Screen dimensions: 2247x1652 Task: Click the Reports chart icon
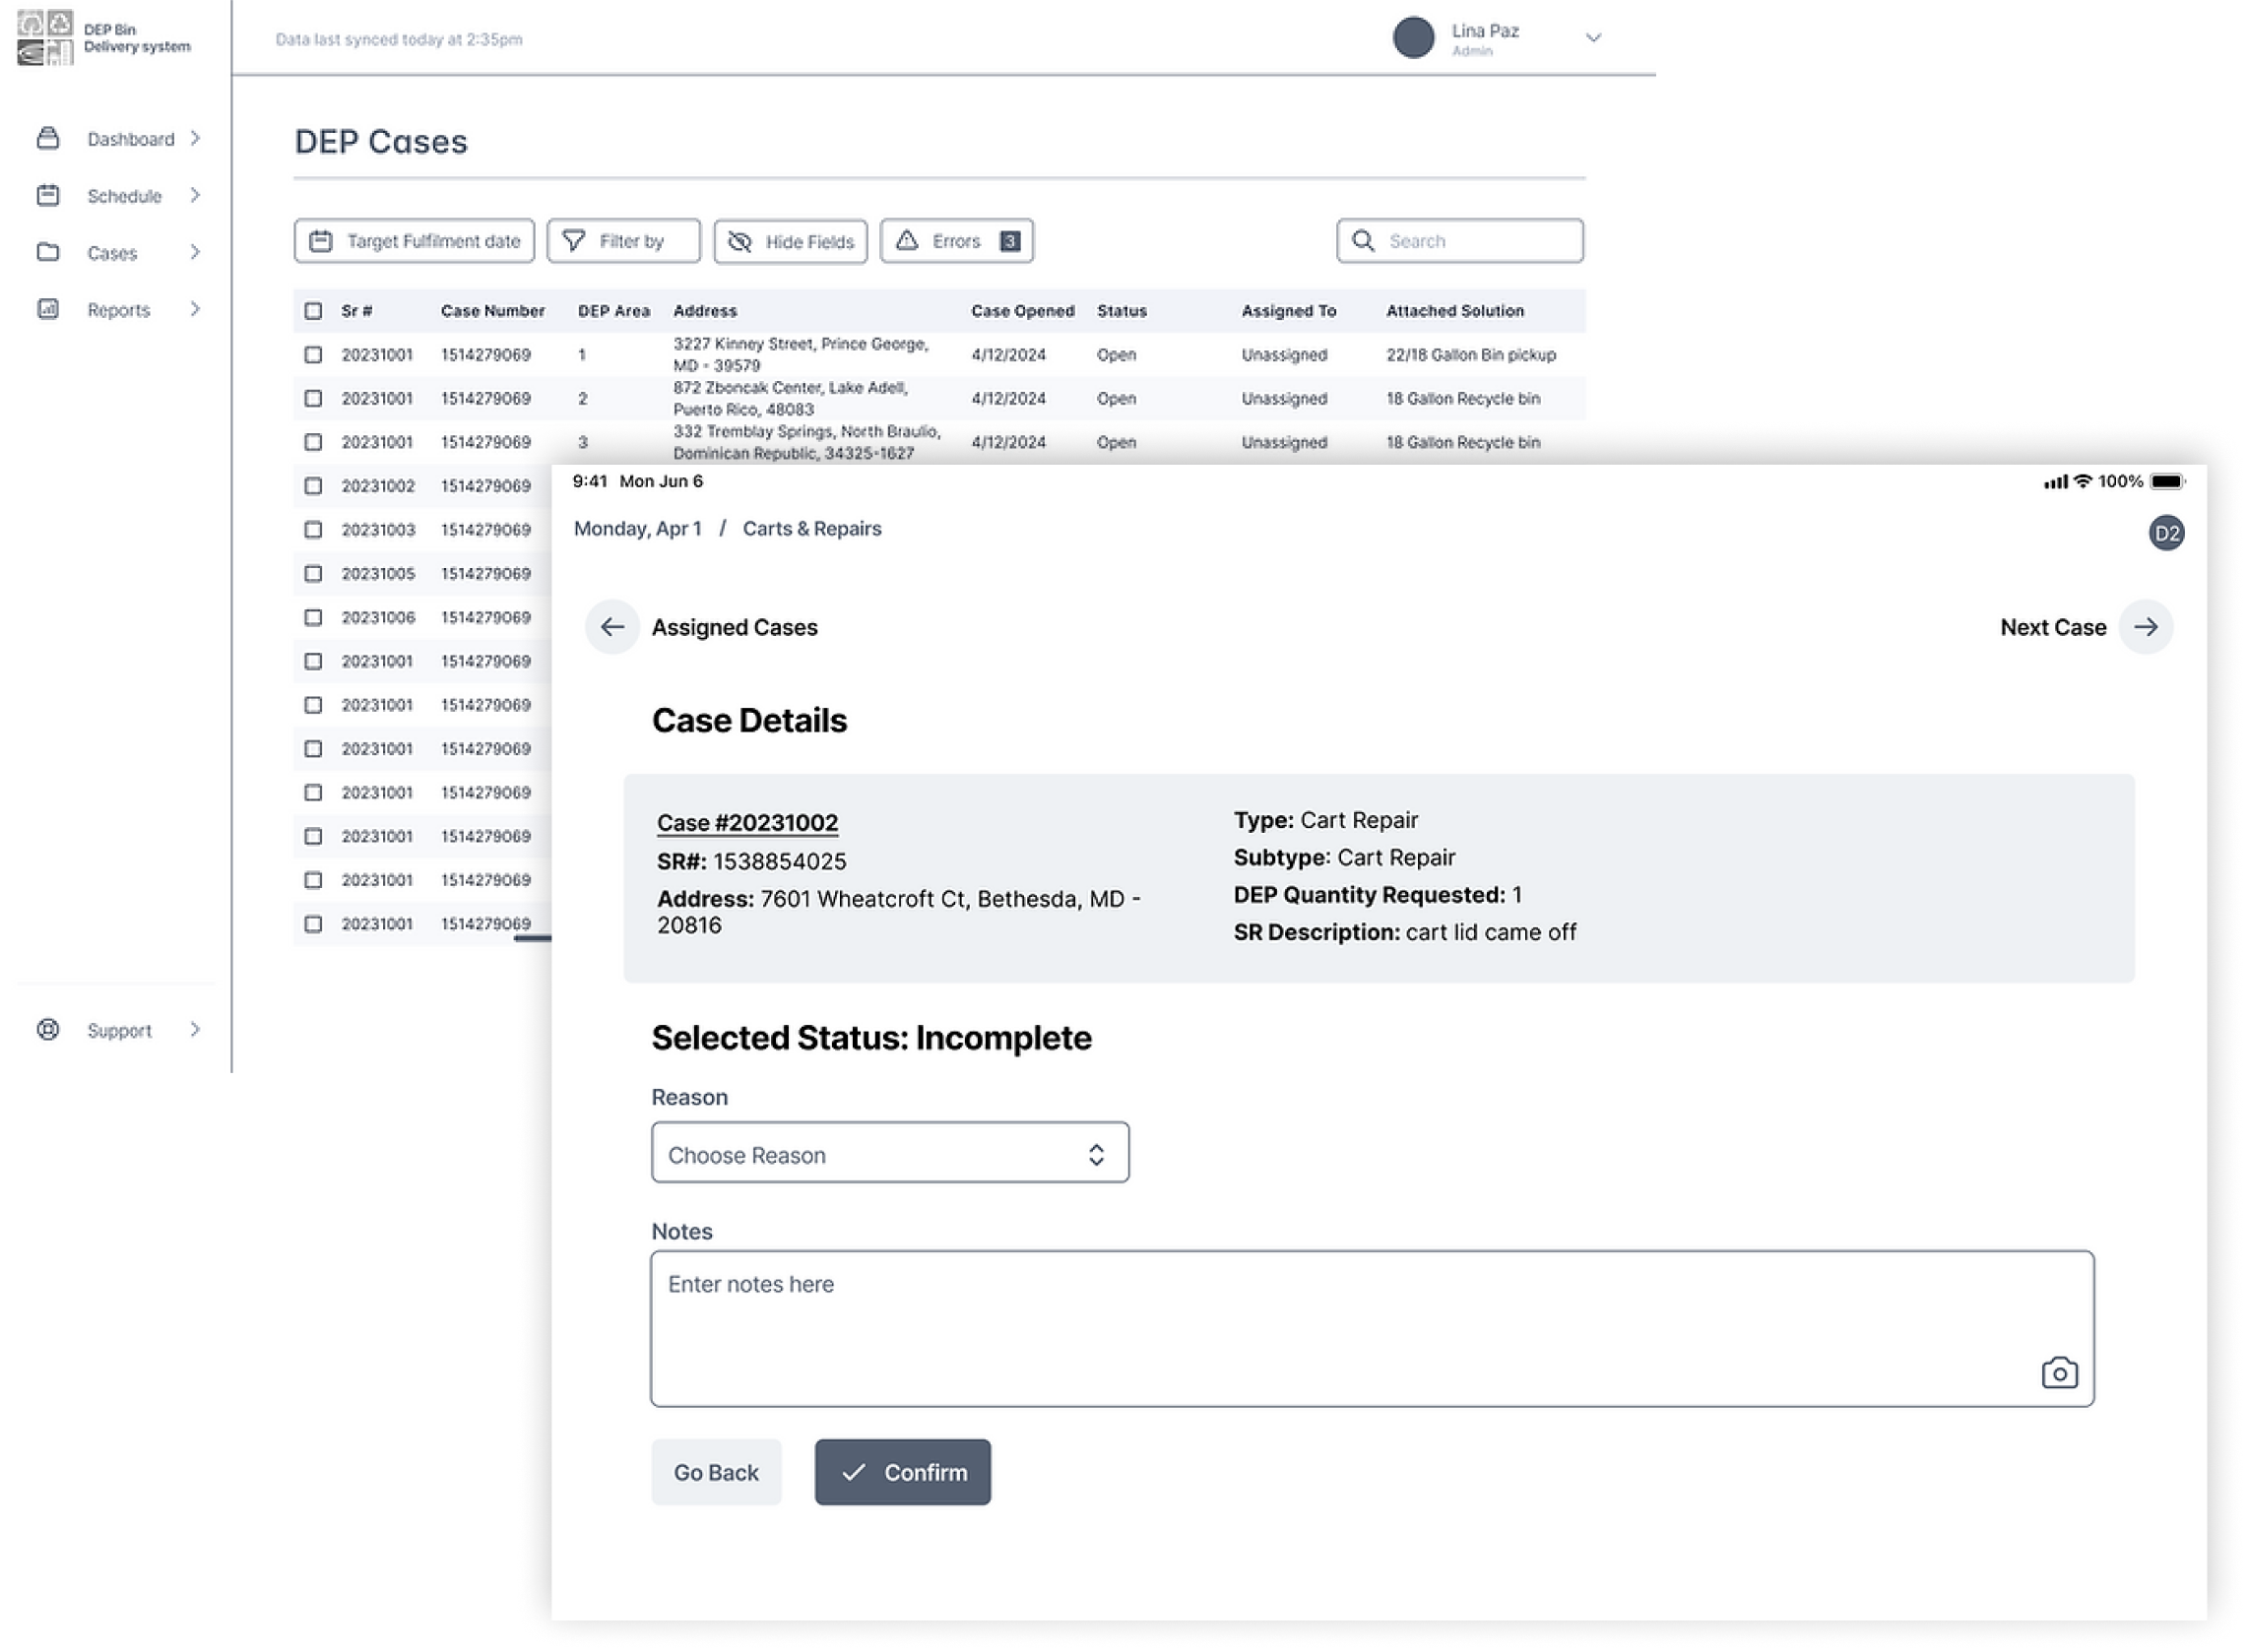[x=48, y=309]
